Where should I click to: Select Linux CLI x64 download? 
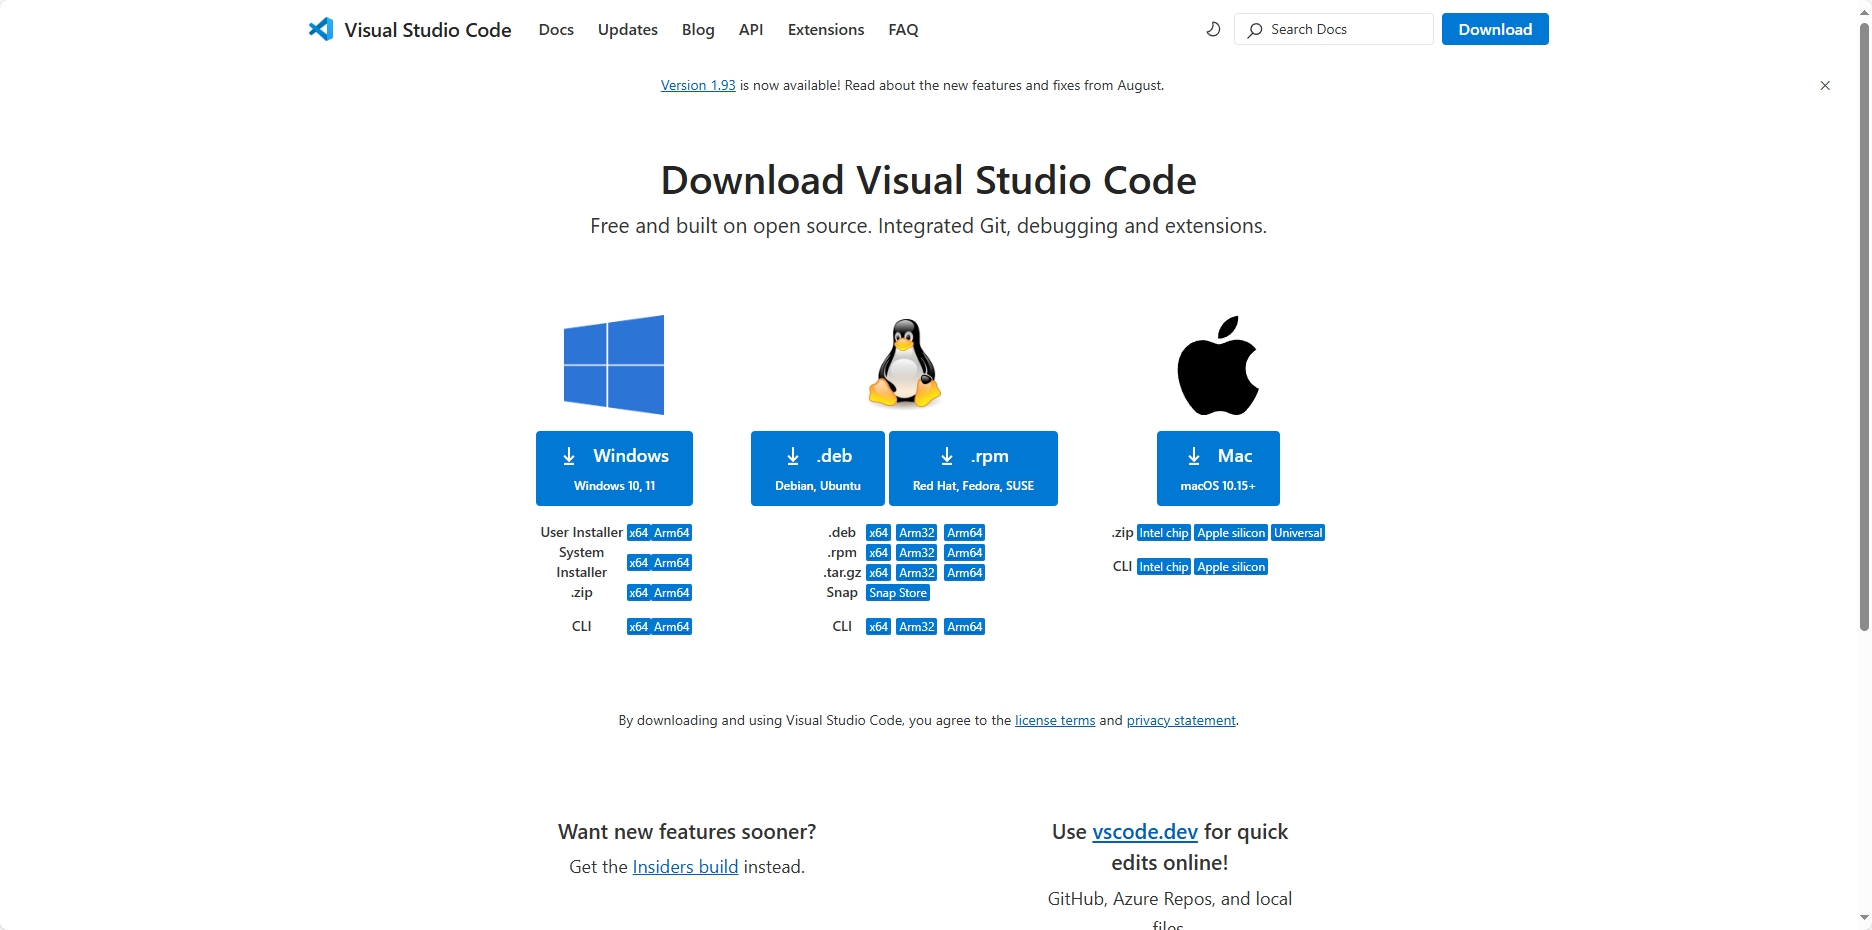click(879, 627)
